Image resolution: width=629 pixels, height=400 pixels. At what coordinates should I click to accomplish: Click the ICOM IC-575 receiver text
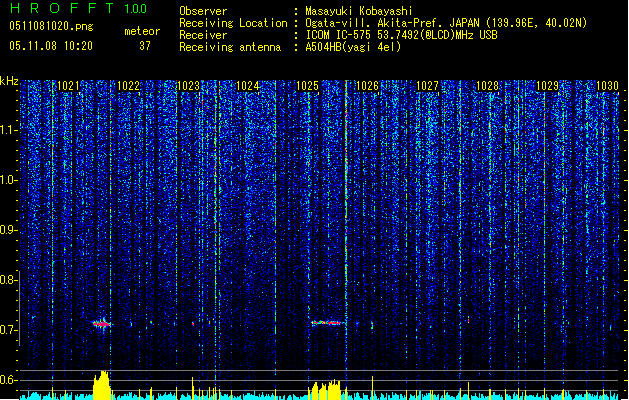point(401,35)
